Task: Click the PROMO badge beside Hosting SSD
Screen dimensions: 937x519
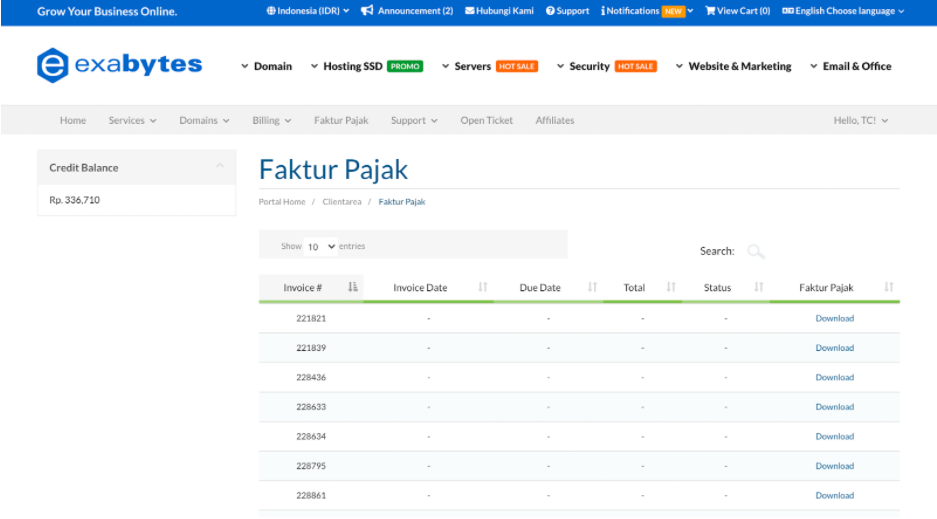Action: 405,66
